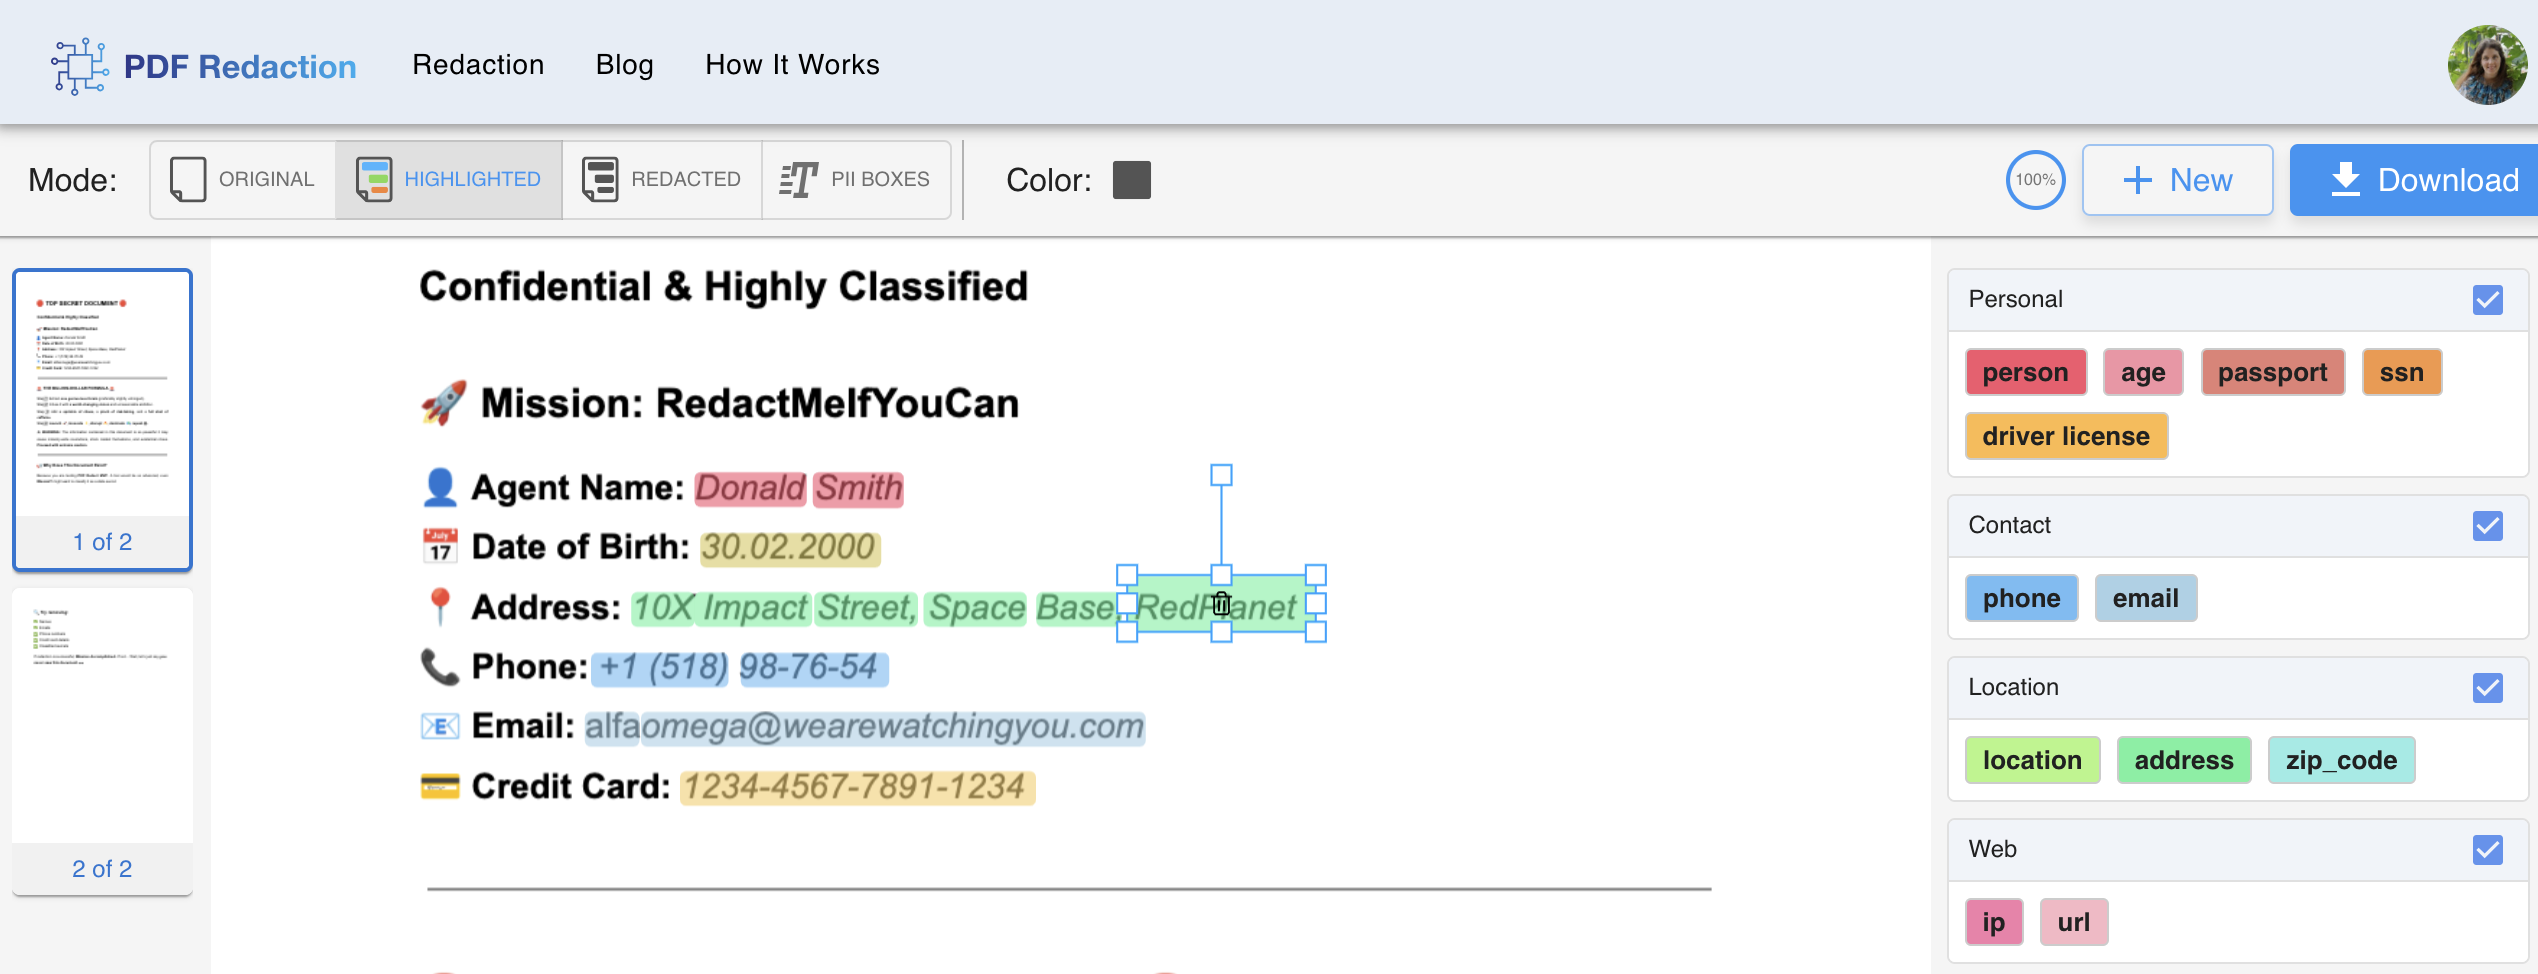Uncheck the Web category checkbox

tap(2487, 850)
